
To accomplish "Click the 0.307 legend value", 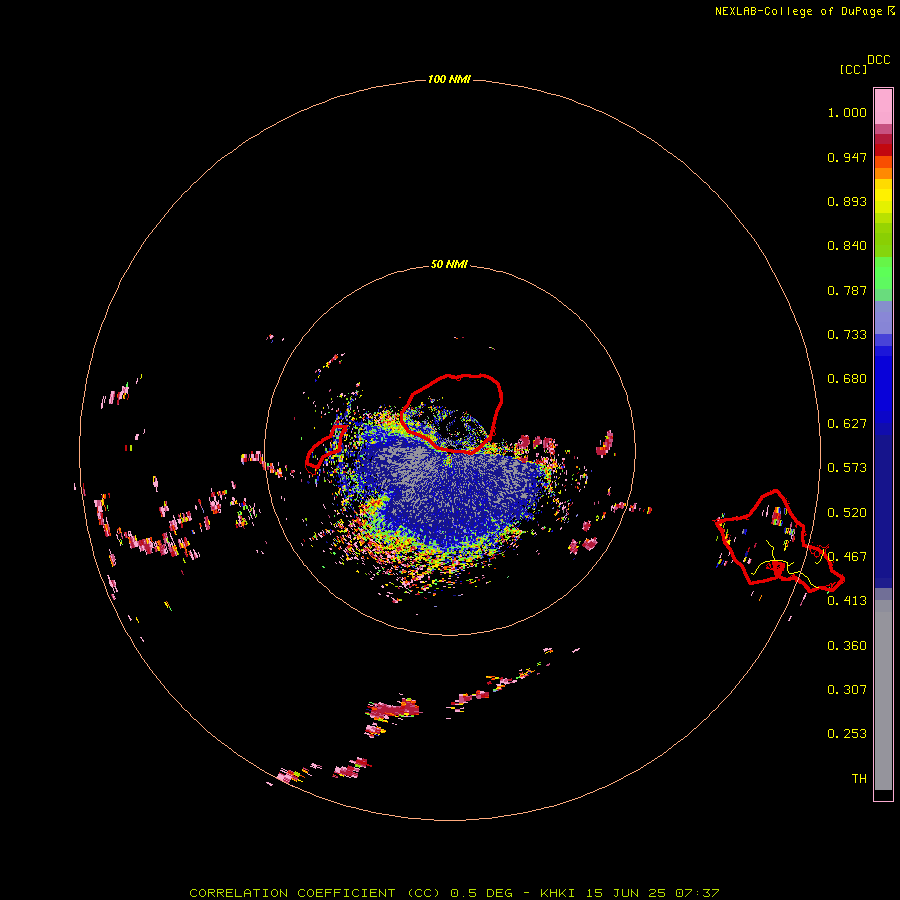I will click(x=847, y=690).
